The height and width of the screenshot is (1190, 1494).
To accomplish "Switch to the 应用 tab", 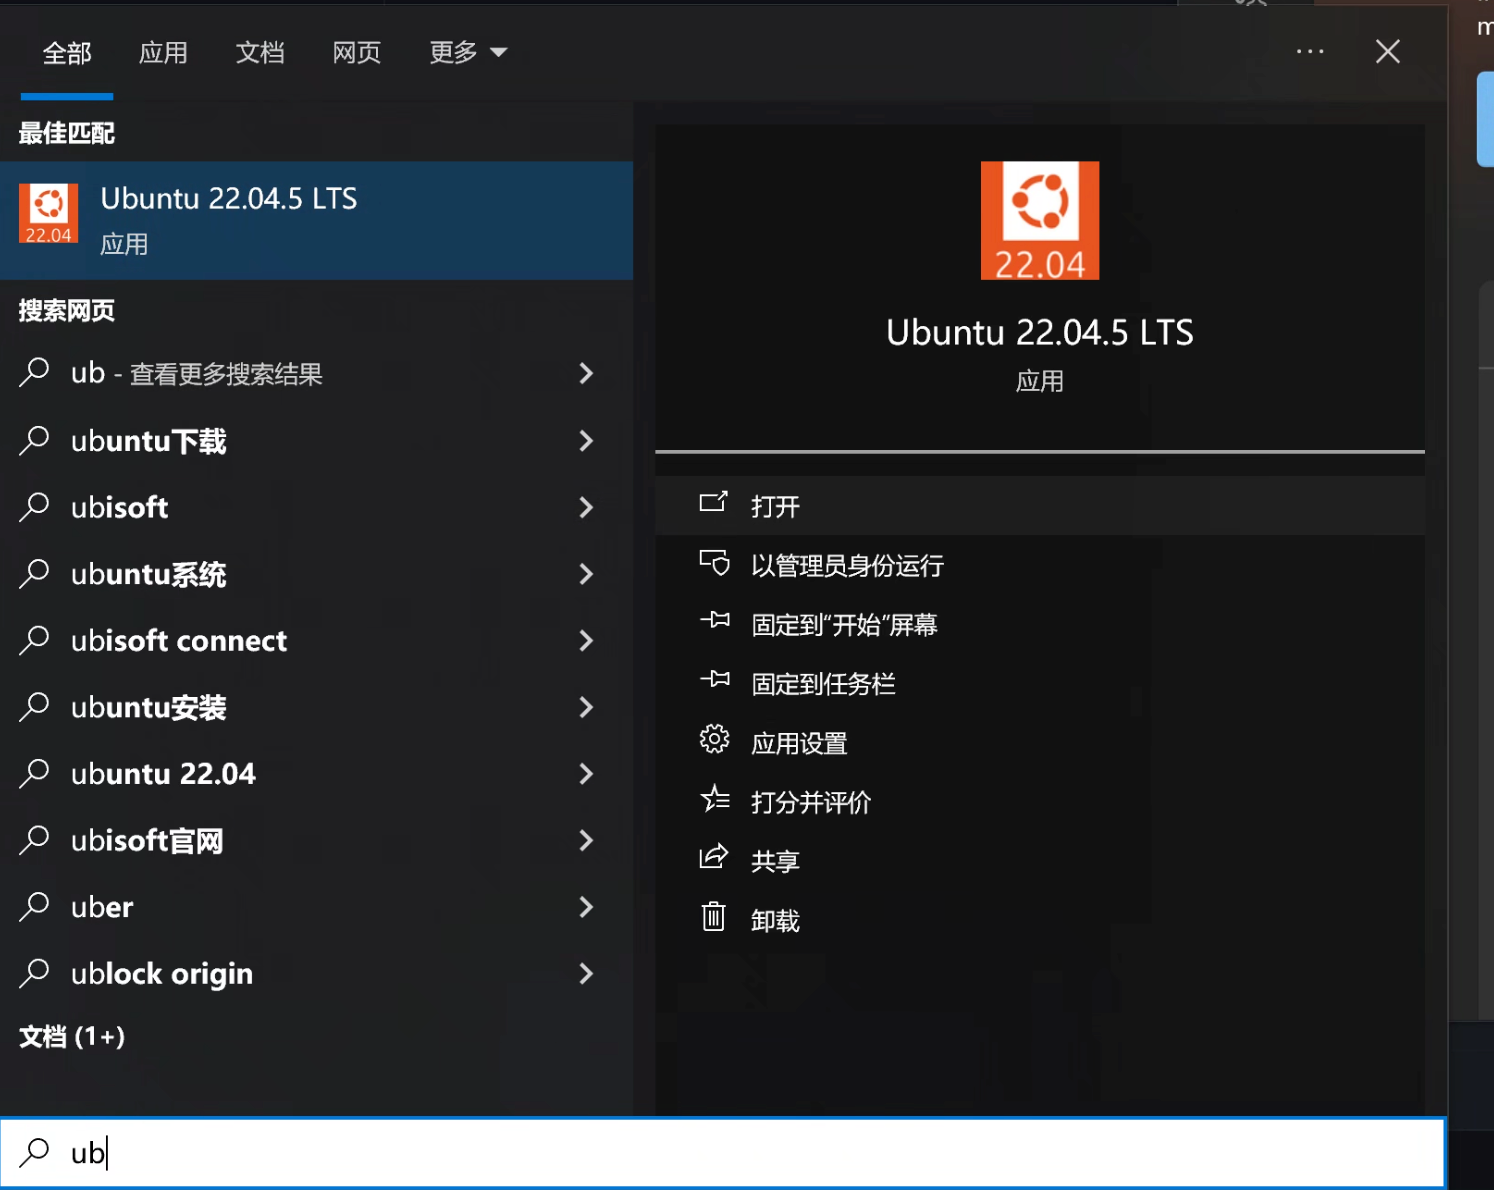I will coord(163,53).
